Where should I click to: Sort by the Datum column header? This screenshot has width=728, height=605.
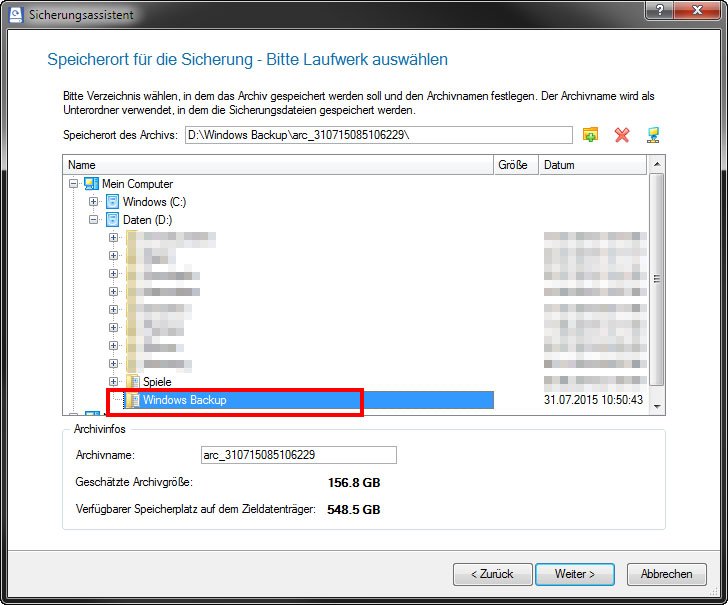tap(593, 165)
